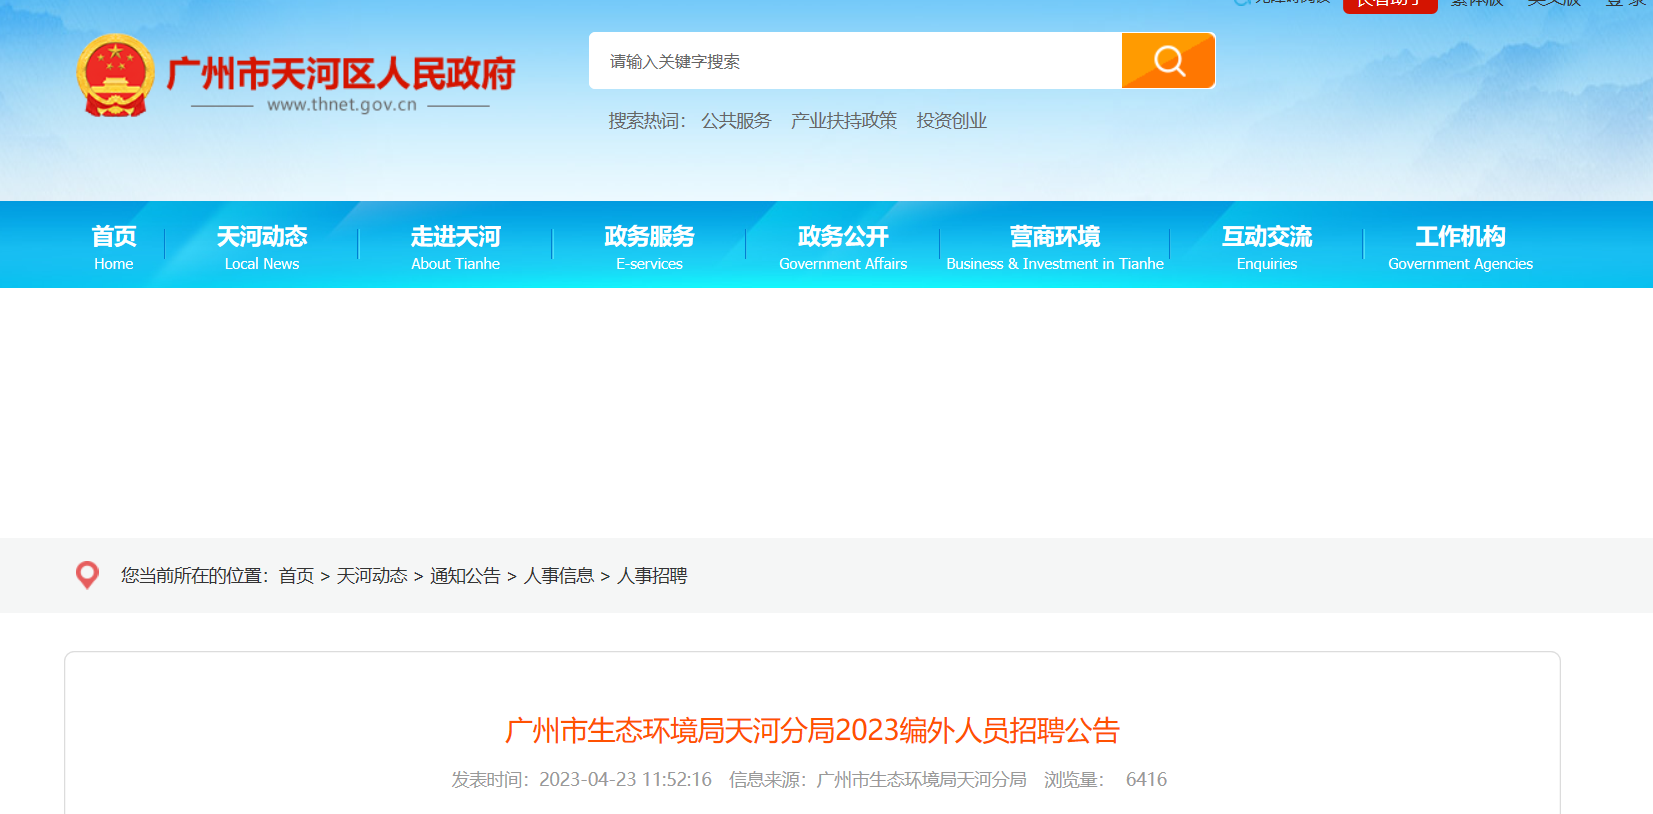Go to 首页 in the breadcrumb
The height and width of the screenshot is (814, 1653).
pos(296,576)
